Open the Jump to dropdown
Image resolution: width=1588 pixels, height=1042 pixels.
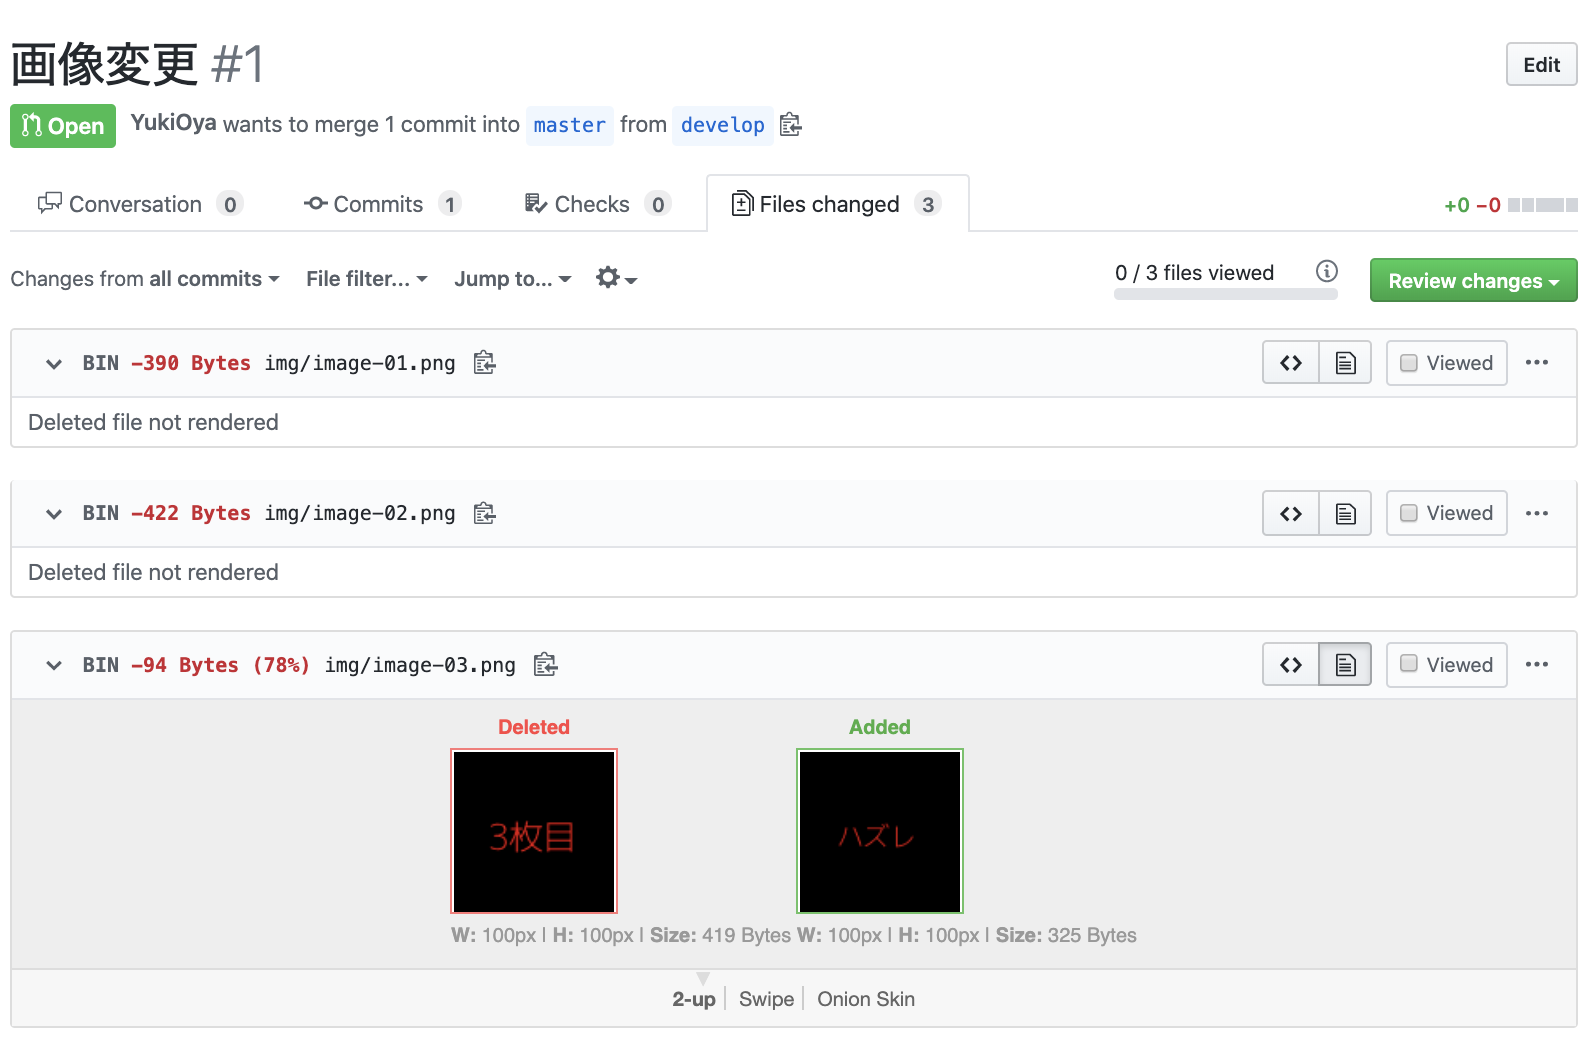pos(513,279)
